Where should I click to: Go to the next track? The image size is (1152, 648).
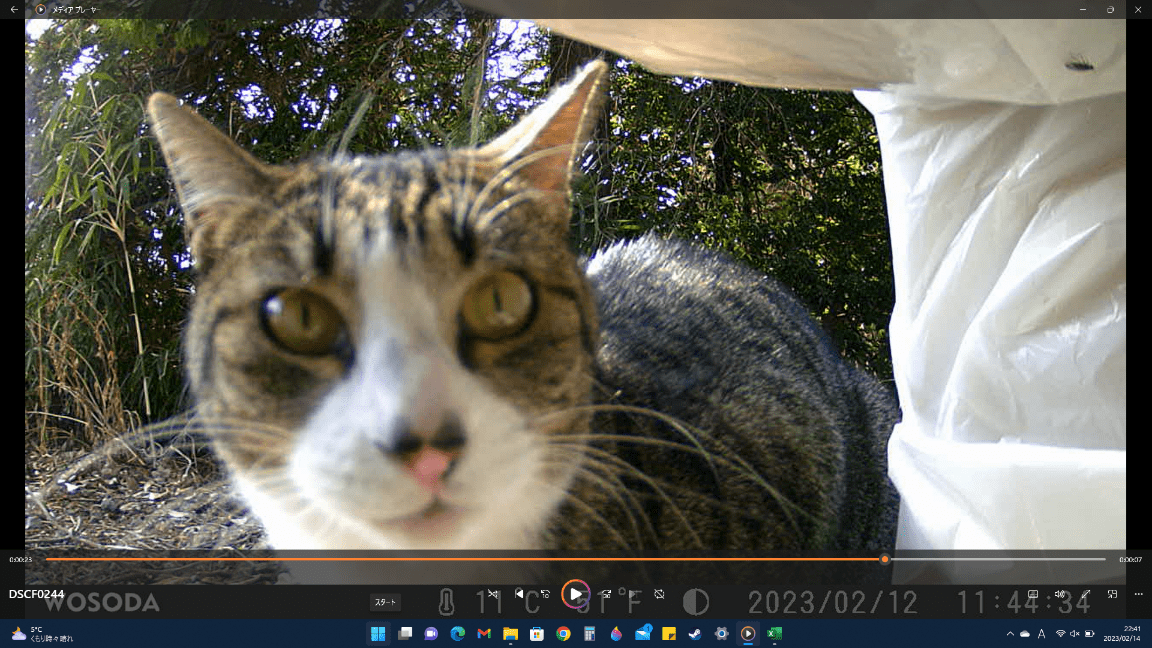[x=632, y=594]
